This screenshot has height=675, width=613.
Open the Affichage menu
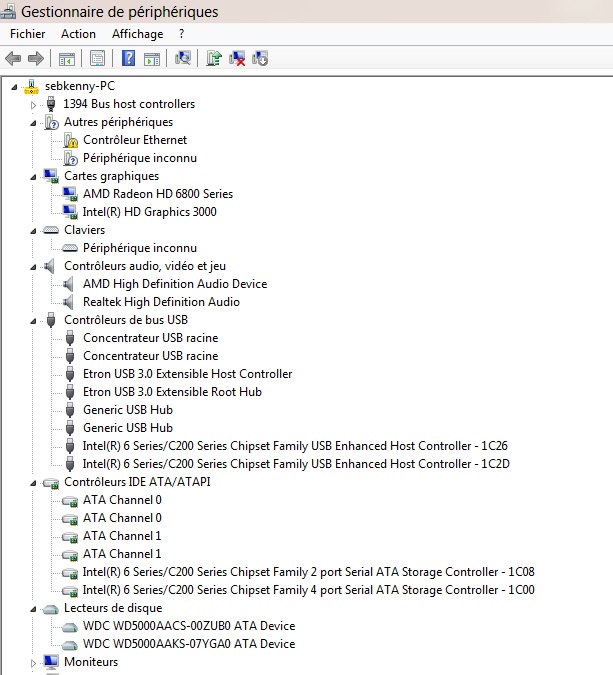pyautogui.click(x=137, y=34)
